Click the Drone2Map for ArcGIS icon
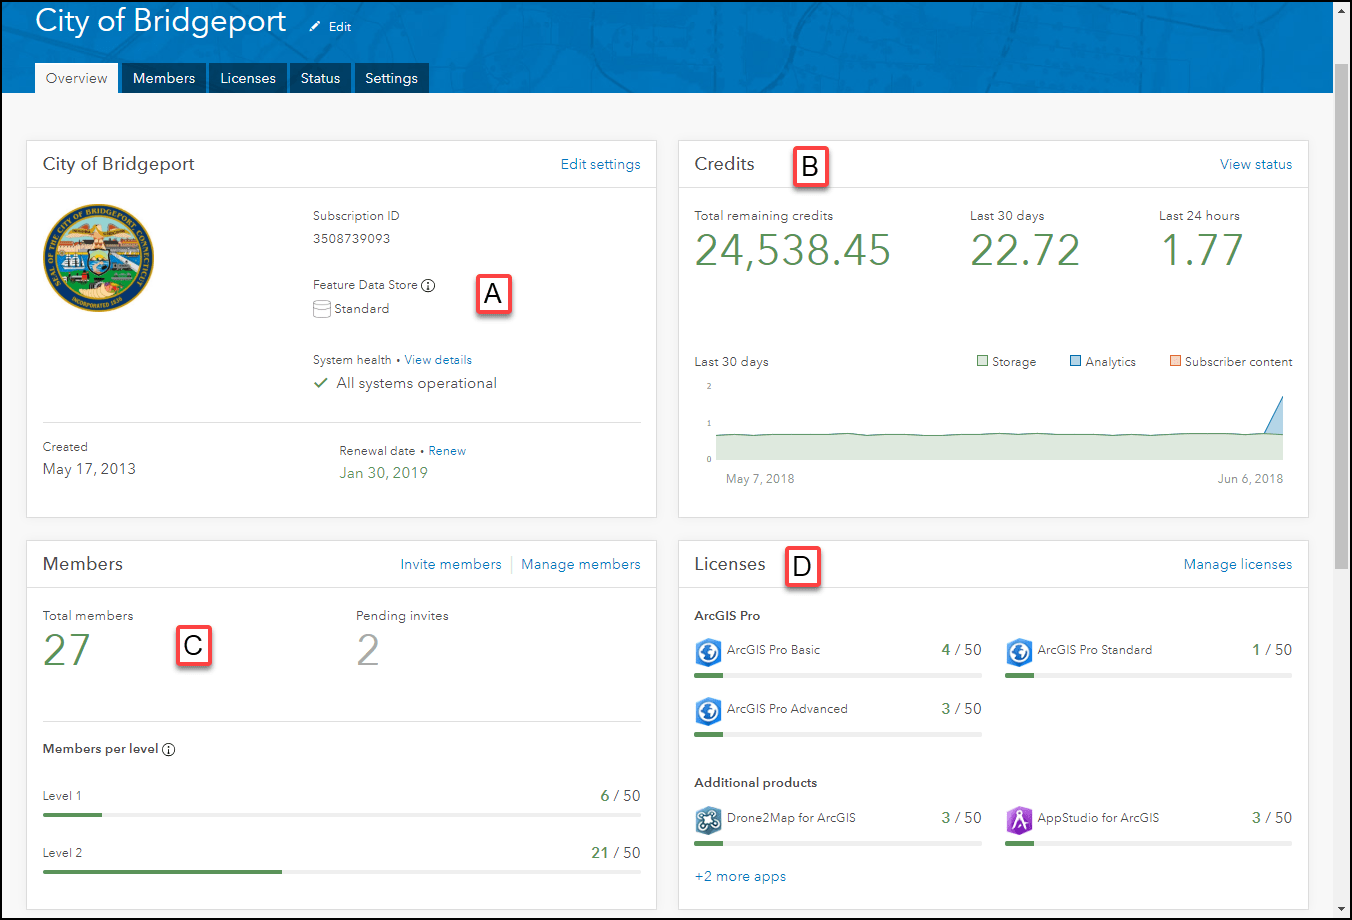 click(x=708, y=820)
